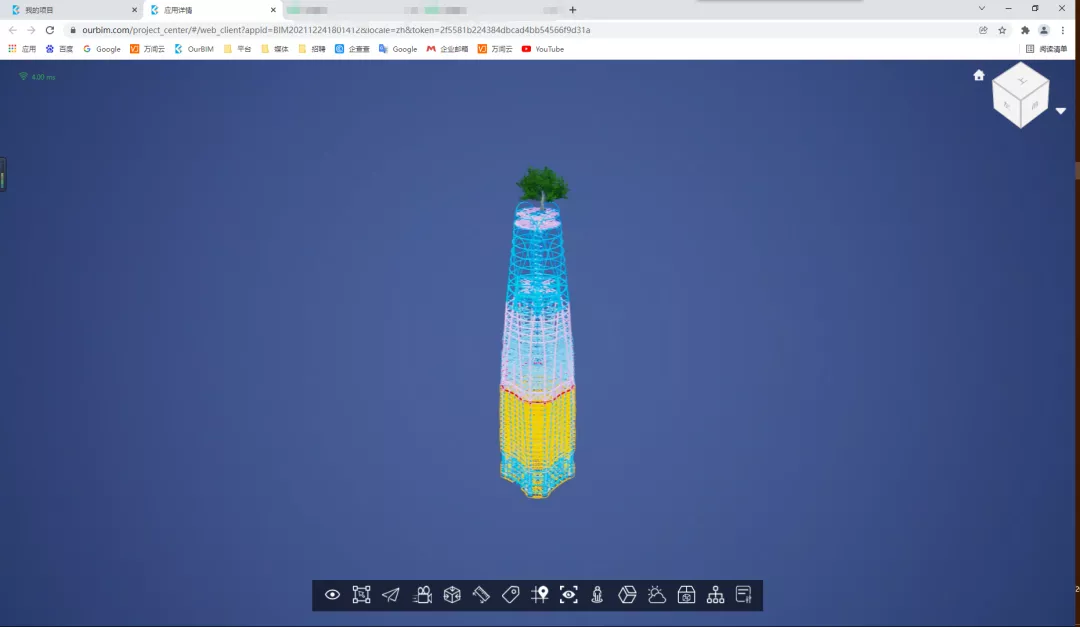Open the browser extensions puzzle icon
Viewport: 1080px width, 627px height.
coord(1025,30)
